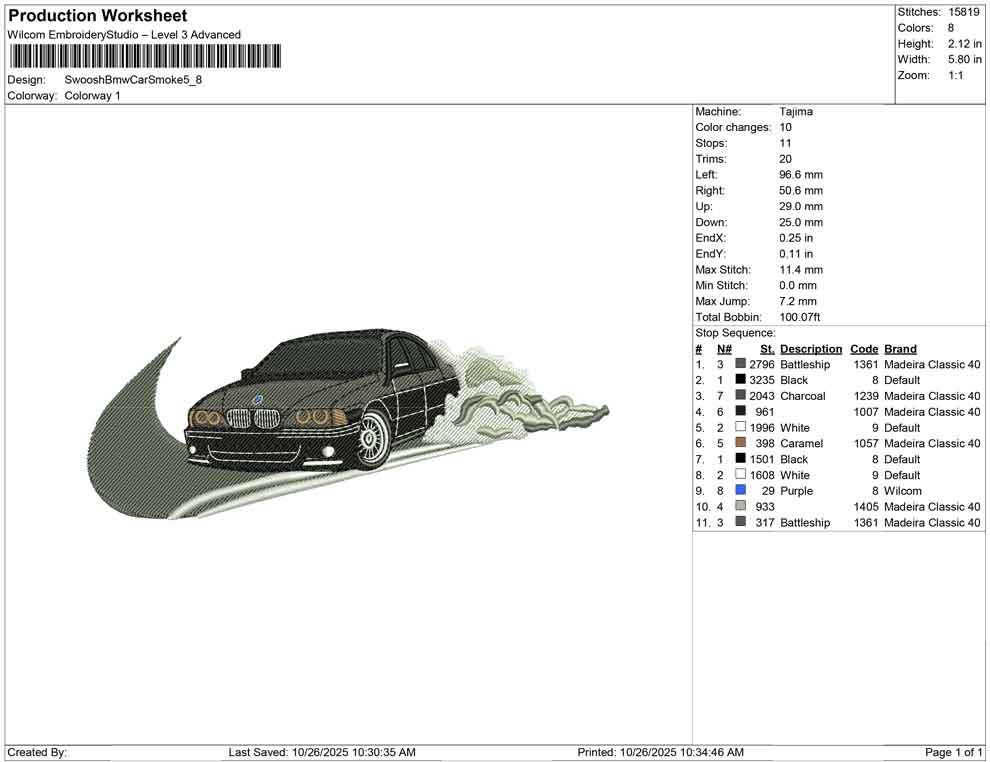Select the White swatch with 1996 stitches
This screenshot has width=990, height=762.
(x=740, y=428)
